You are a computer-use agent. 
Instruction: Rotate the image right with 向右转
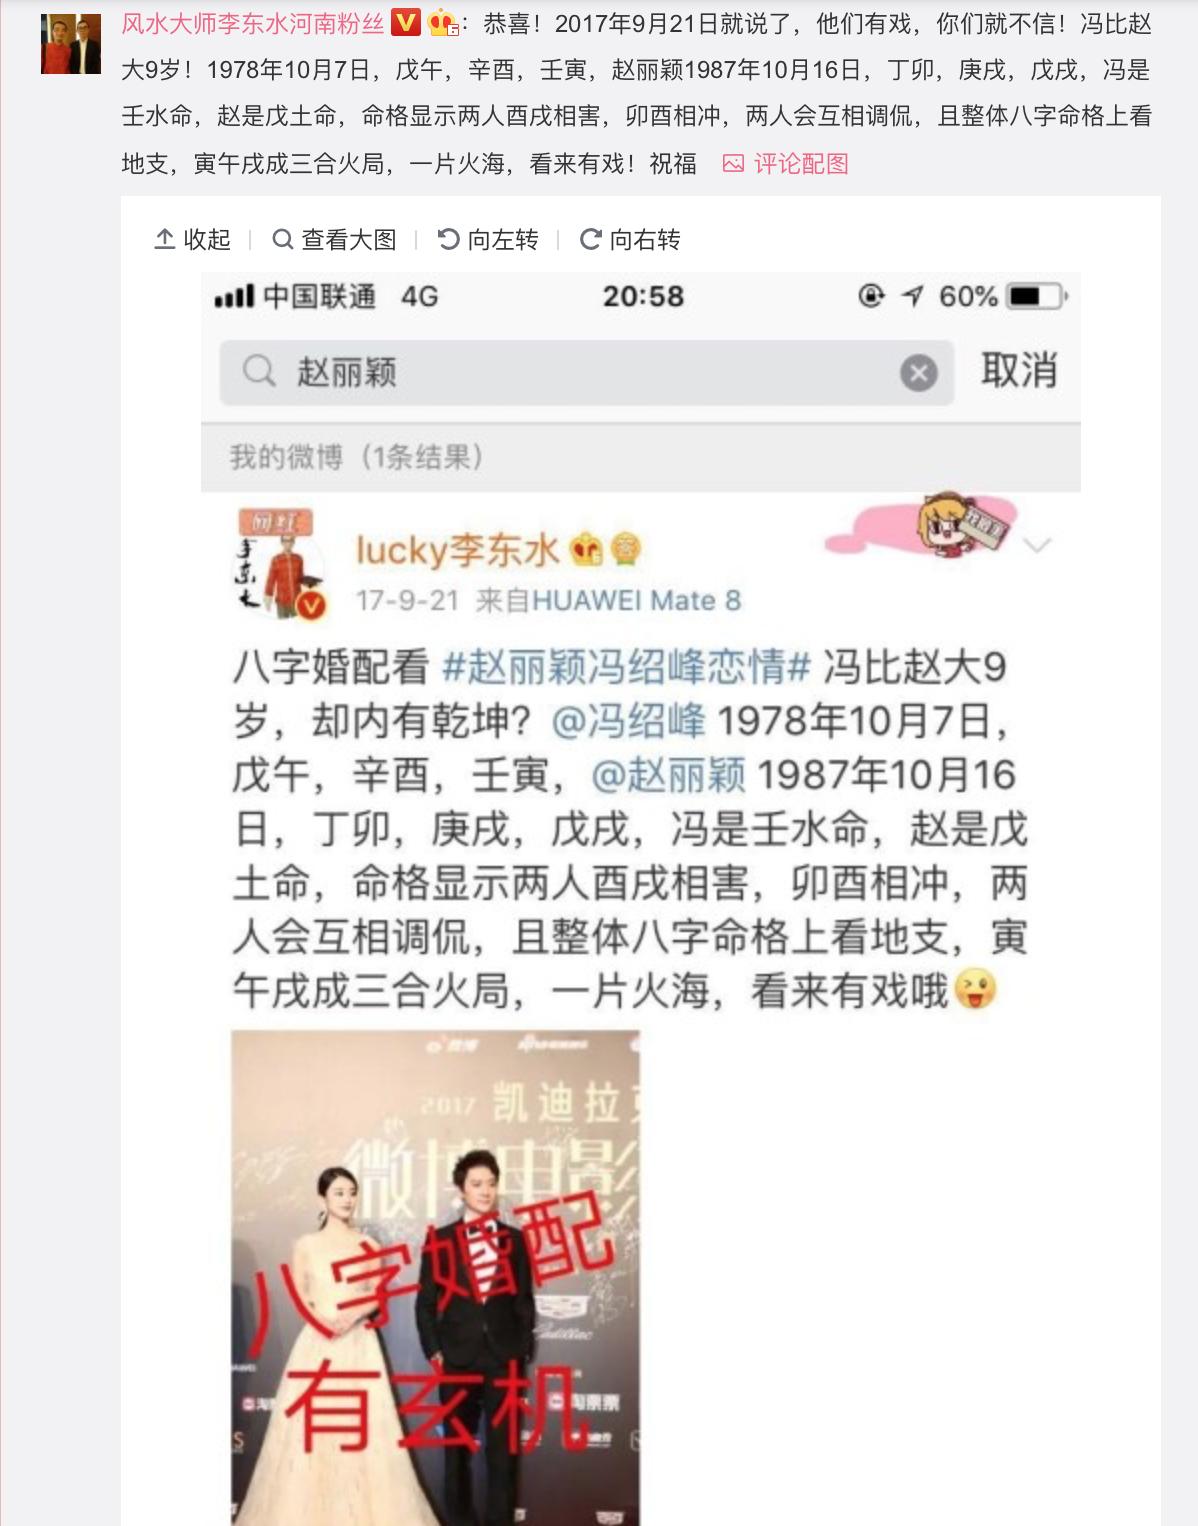tap(630, 239)
